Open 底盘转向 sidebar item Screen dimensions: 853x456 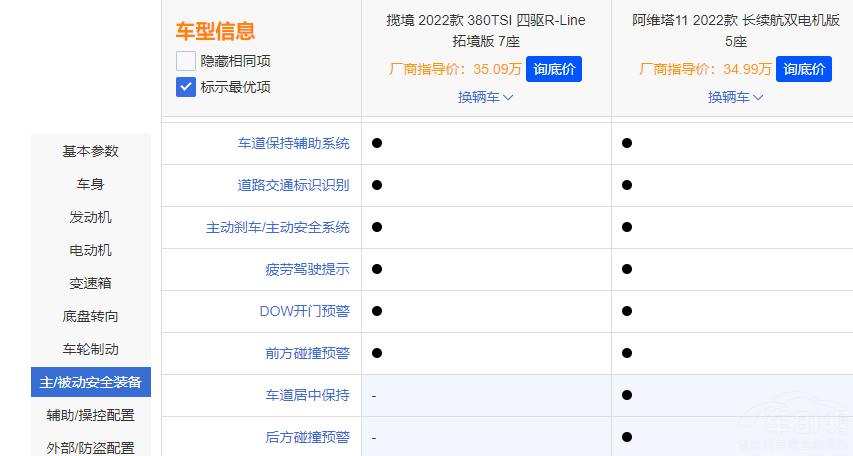[91, 316]
